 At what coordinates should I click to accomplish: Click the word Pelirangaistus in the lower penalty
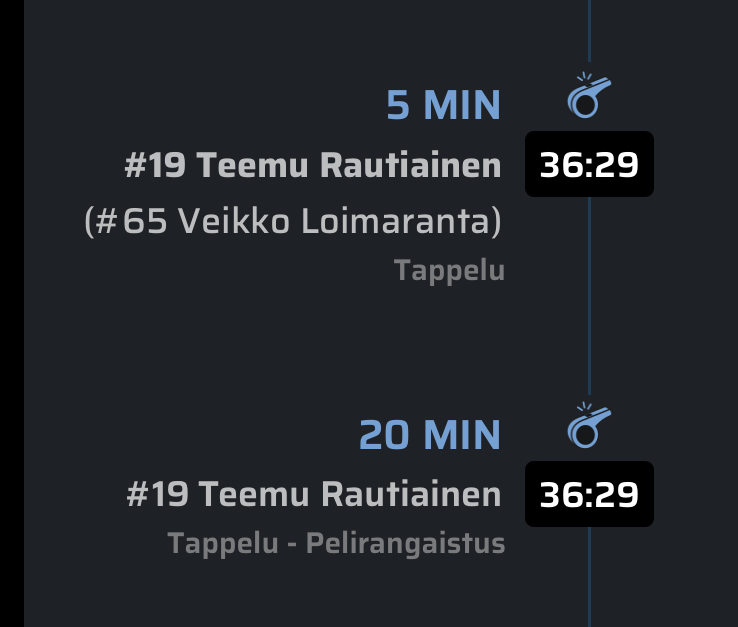(405, 544)
